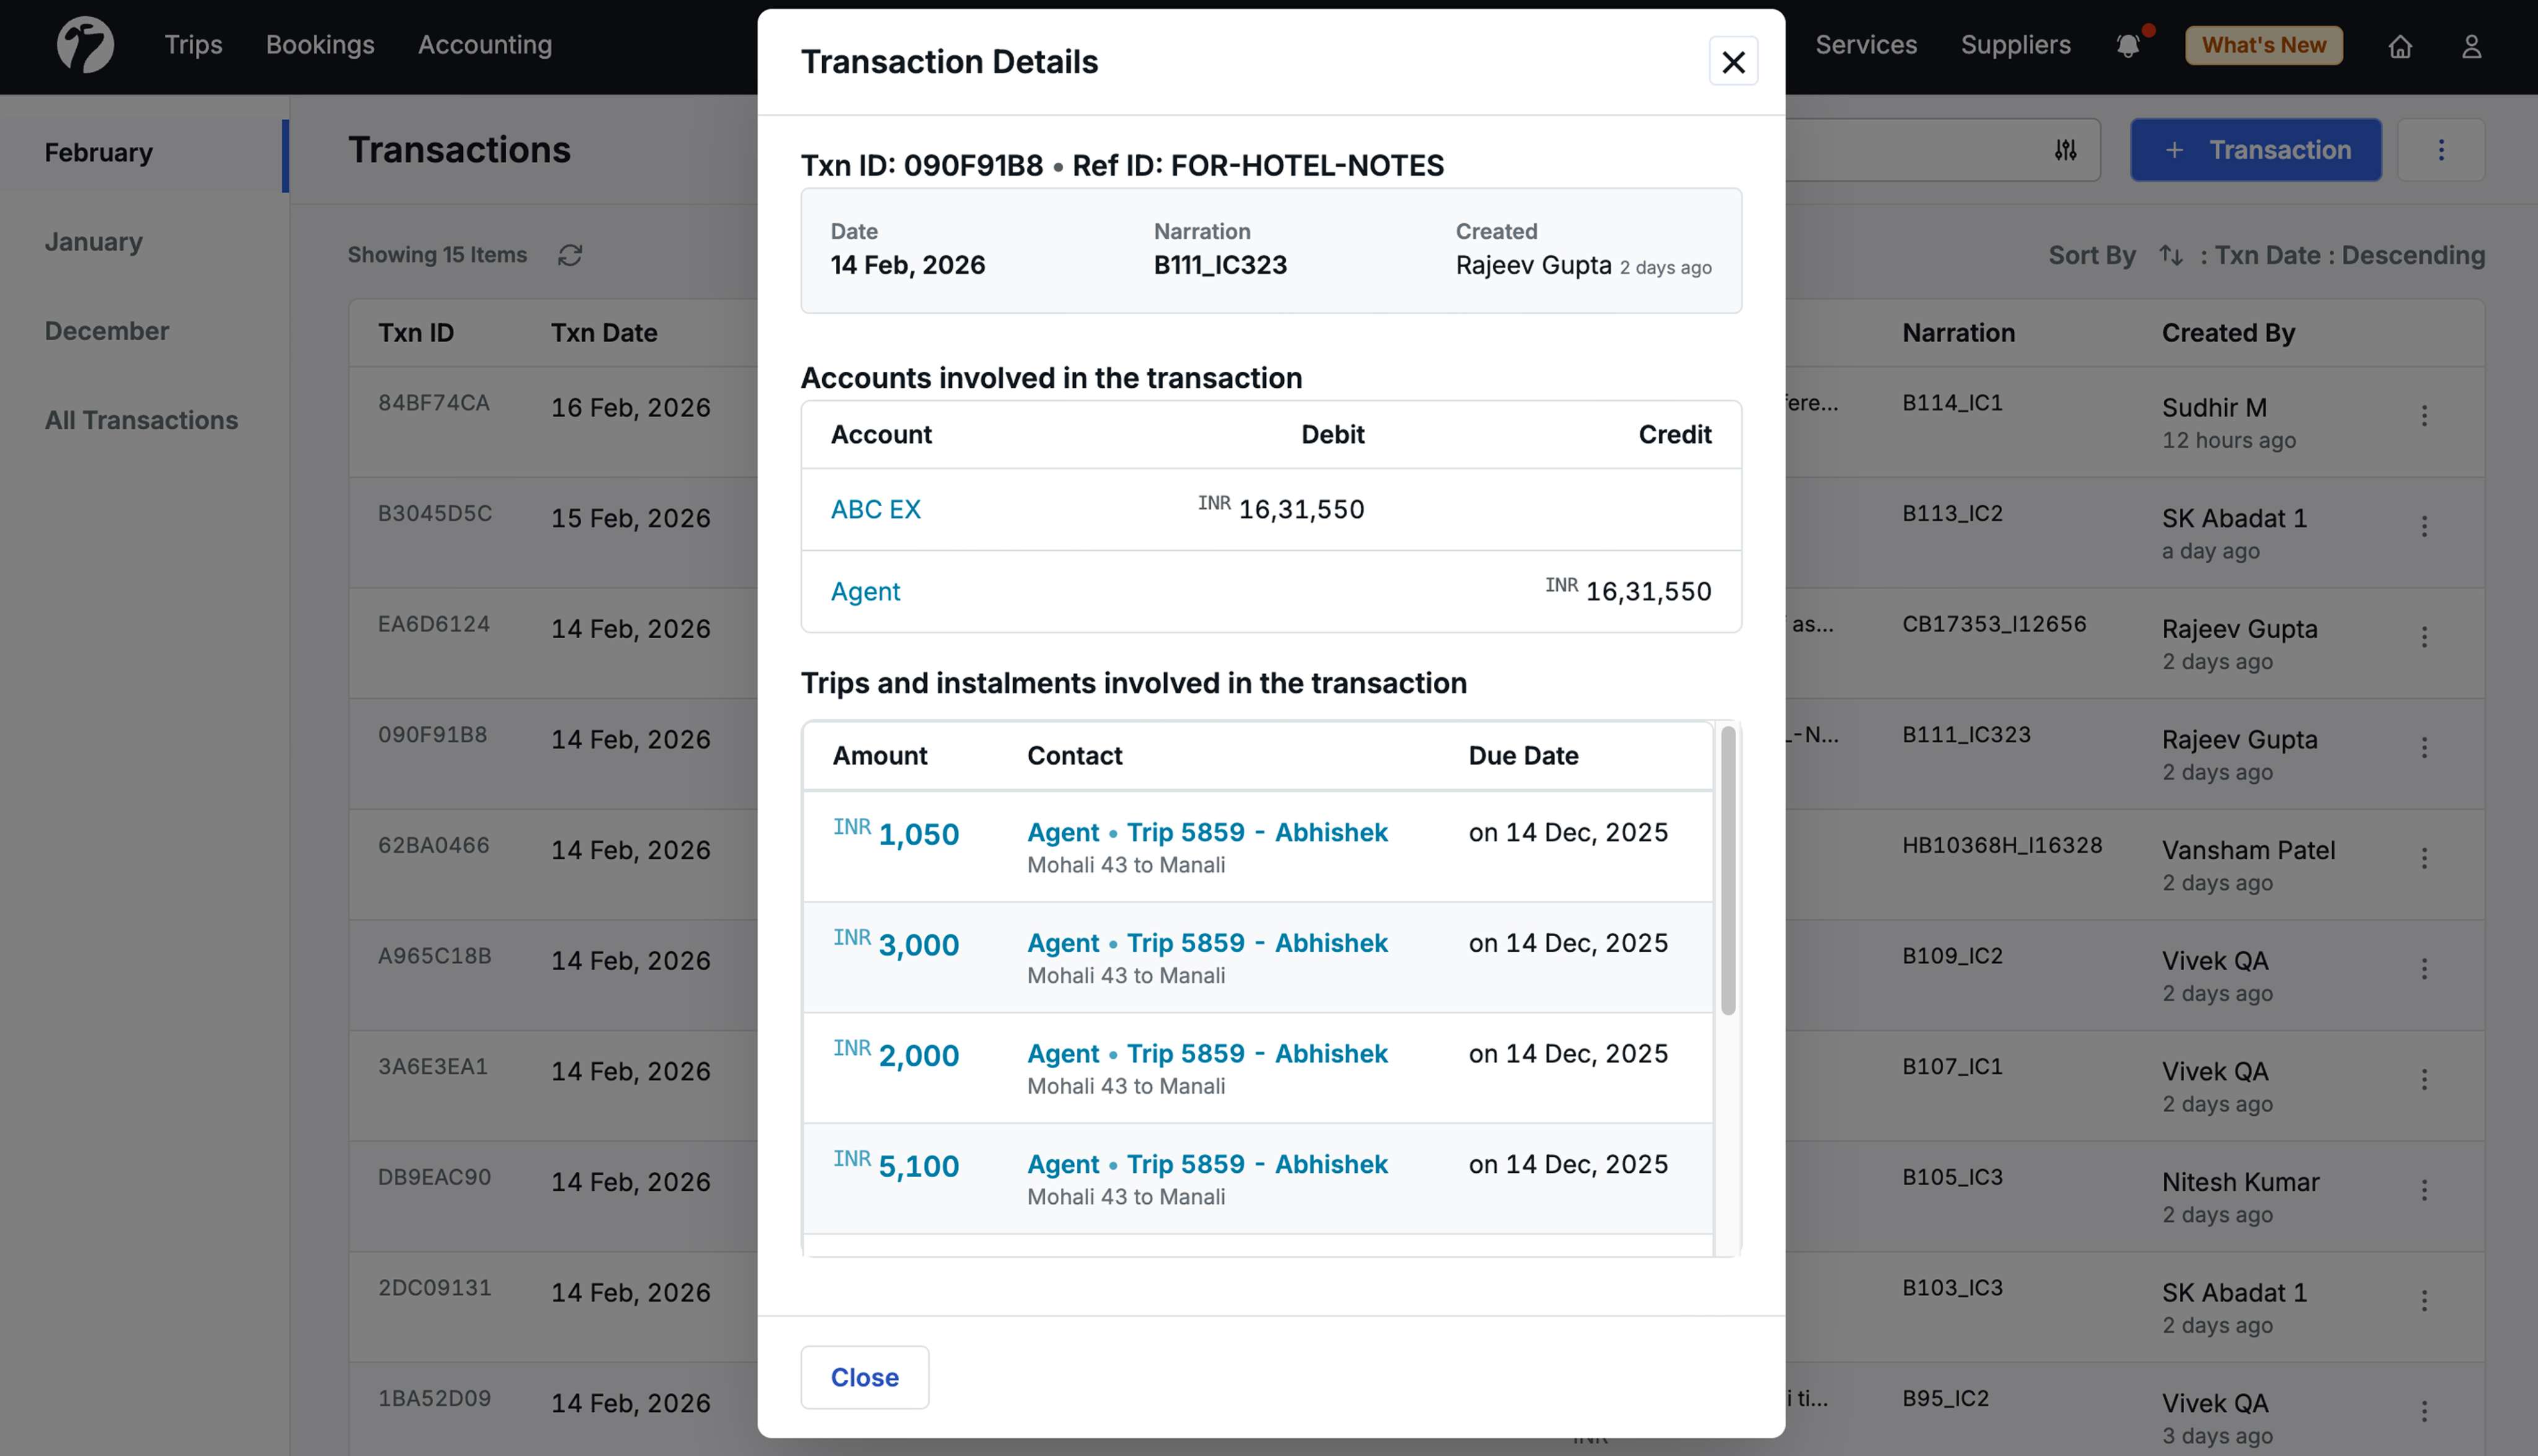Viewport: 2538px width, 1456px height.
Task: Open INR 3,000 Trip 5859 Abhishek link
Action: tap(1257, 943)
